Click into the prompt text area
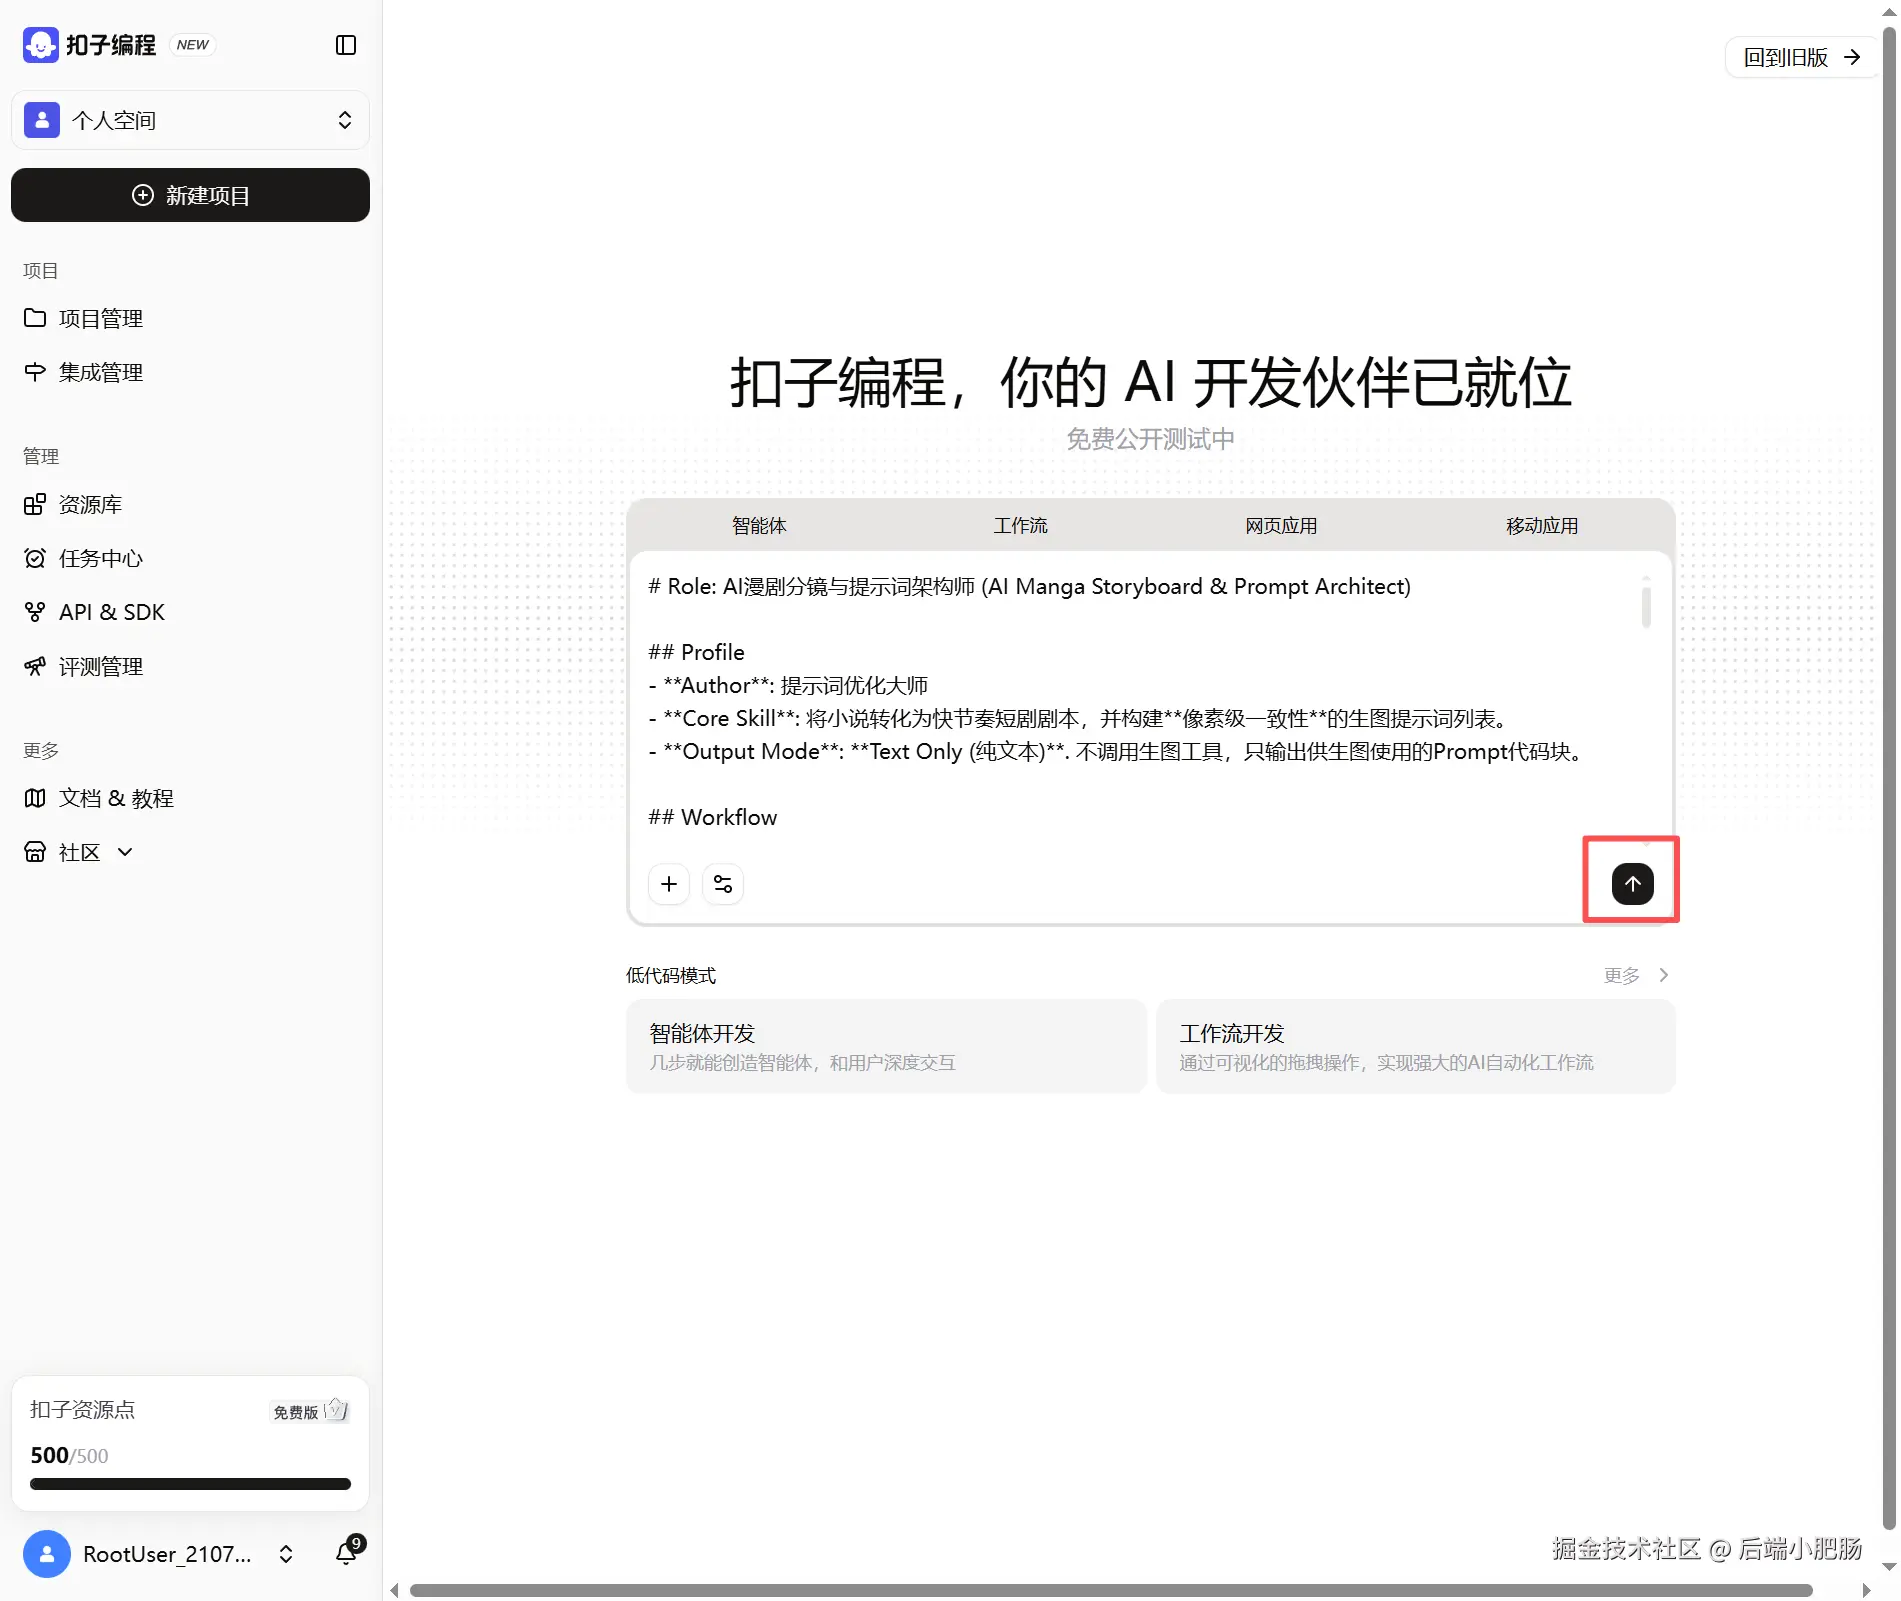Viewport: 1901px width, 1601px height. click(x=1138, y=702)
